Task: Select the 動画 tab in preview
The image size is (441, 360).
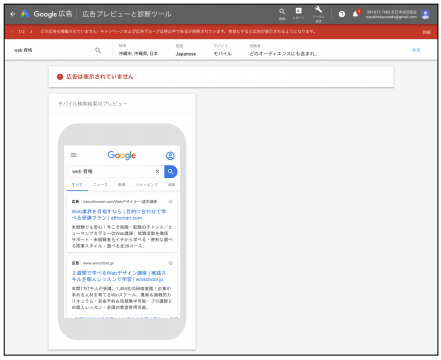Action: pos(172,185)
